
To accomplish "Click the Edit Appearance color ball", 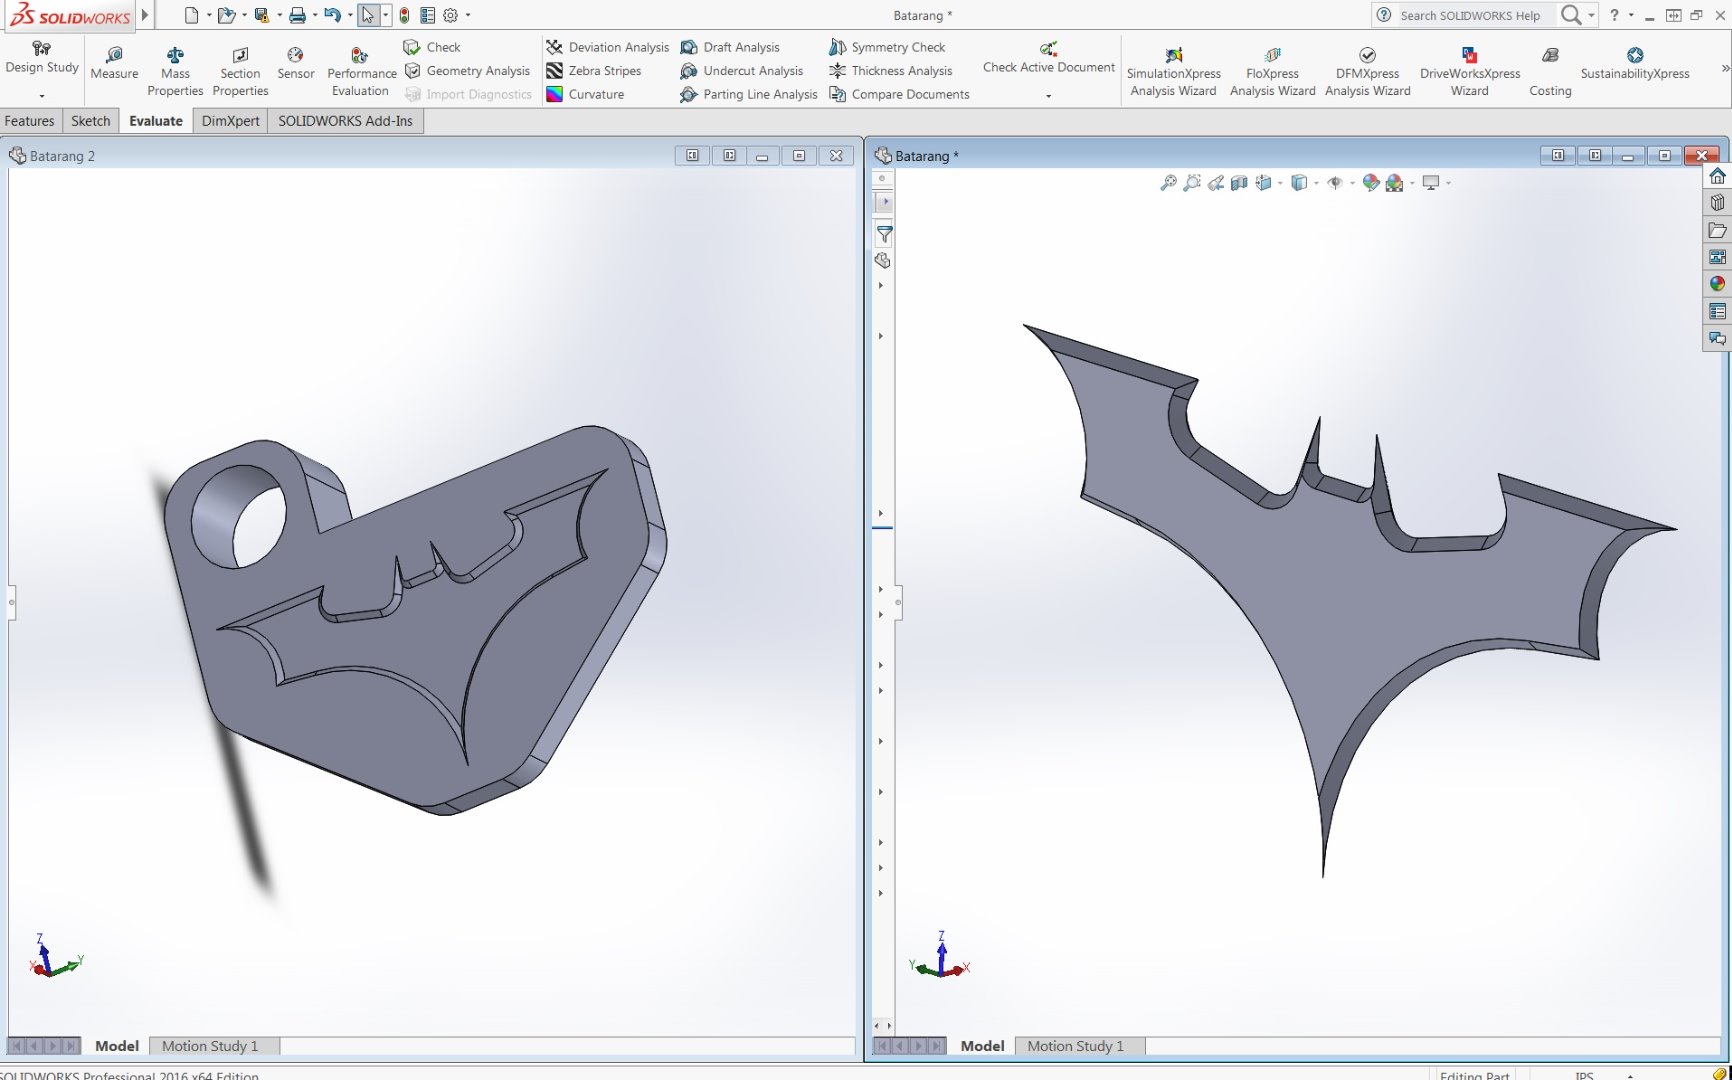I will [1371, 183].
